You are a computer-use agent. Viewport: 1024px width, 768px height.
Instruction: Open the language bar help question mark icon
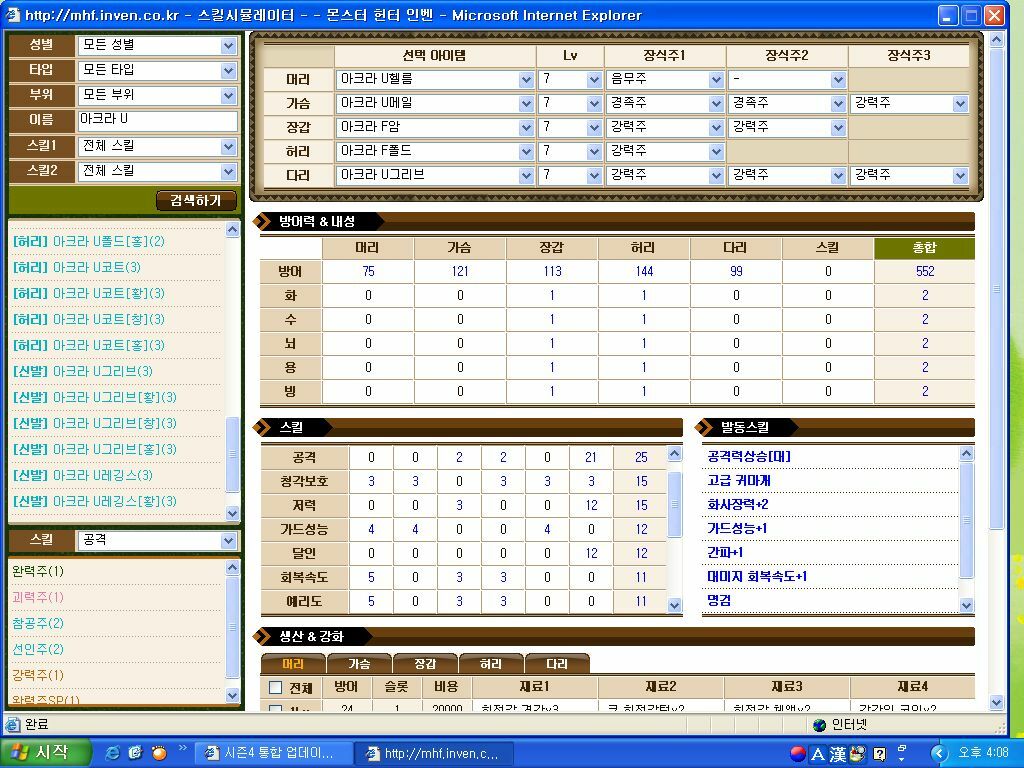(879, 754)
